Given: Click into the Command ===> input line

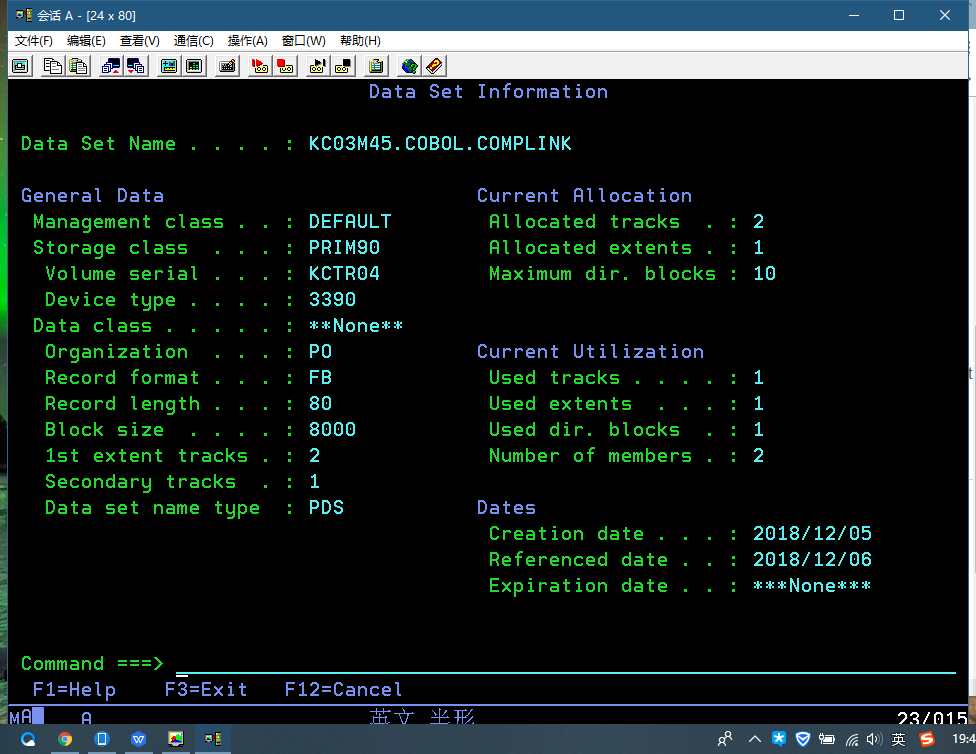Looking at the screenshot, I should 565,664.
